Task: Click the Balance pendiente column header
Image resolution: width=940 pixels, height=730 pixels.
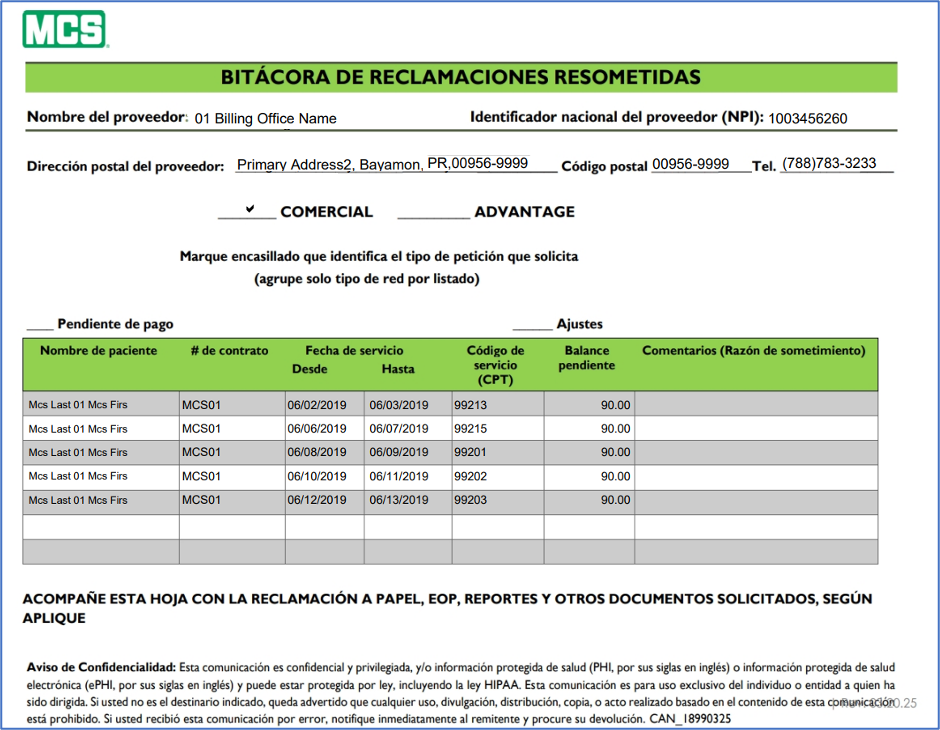Action: click(587, 358)
